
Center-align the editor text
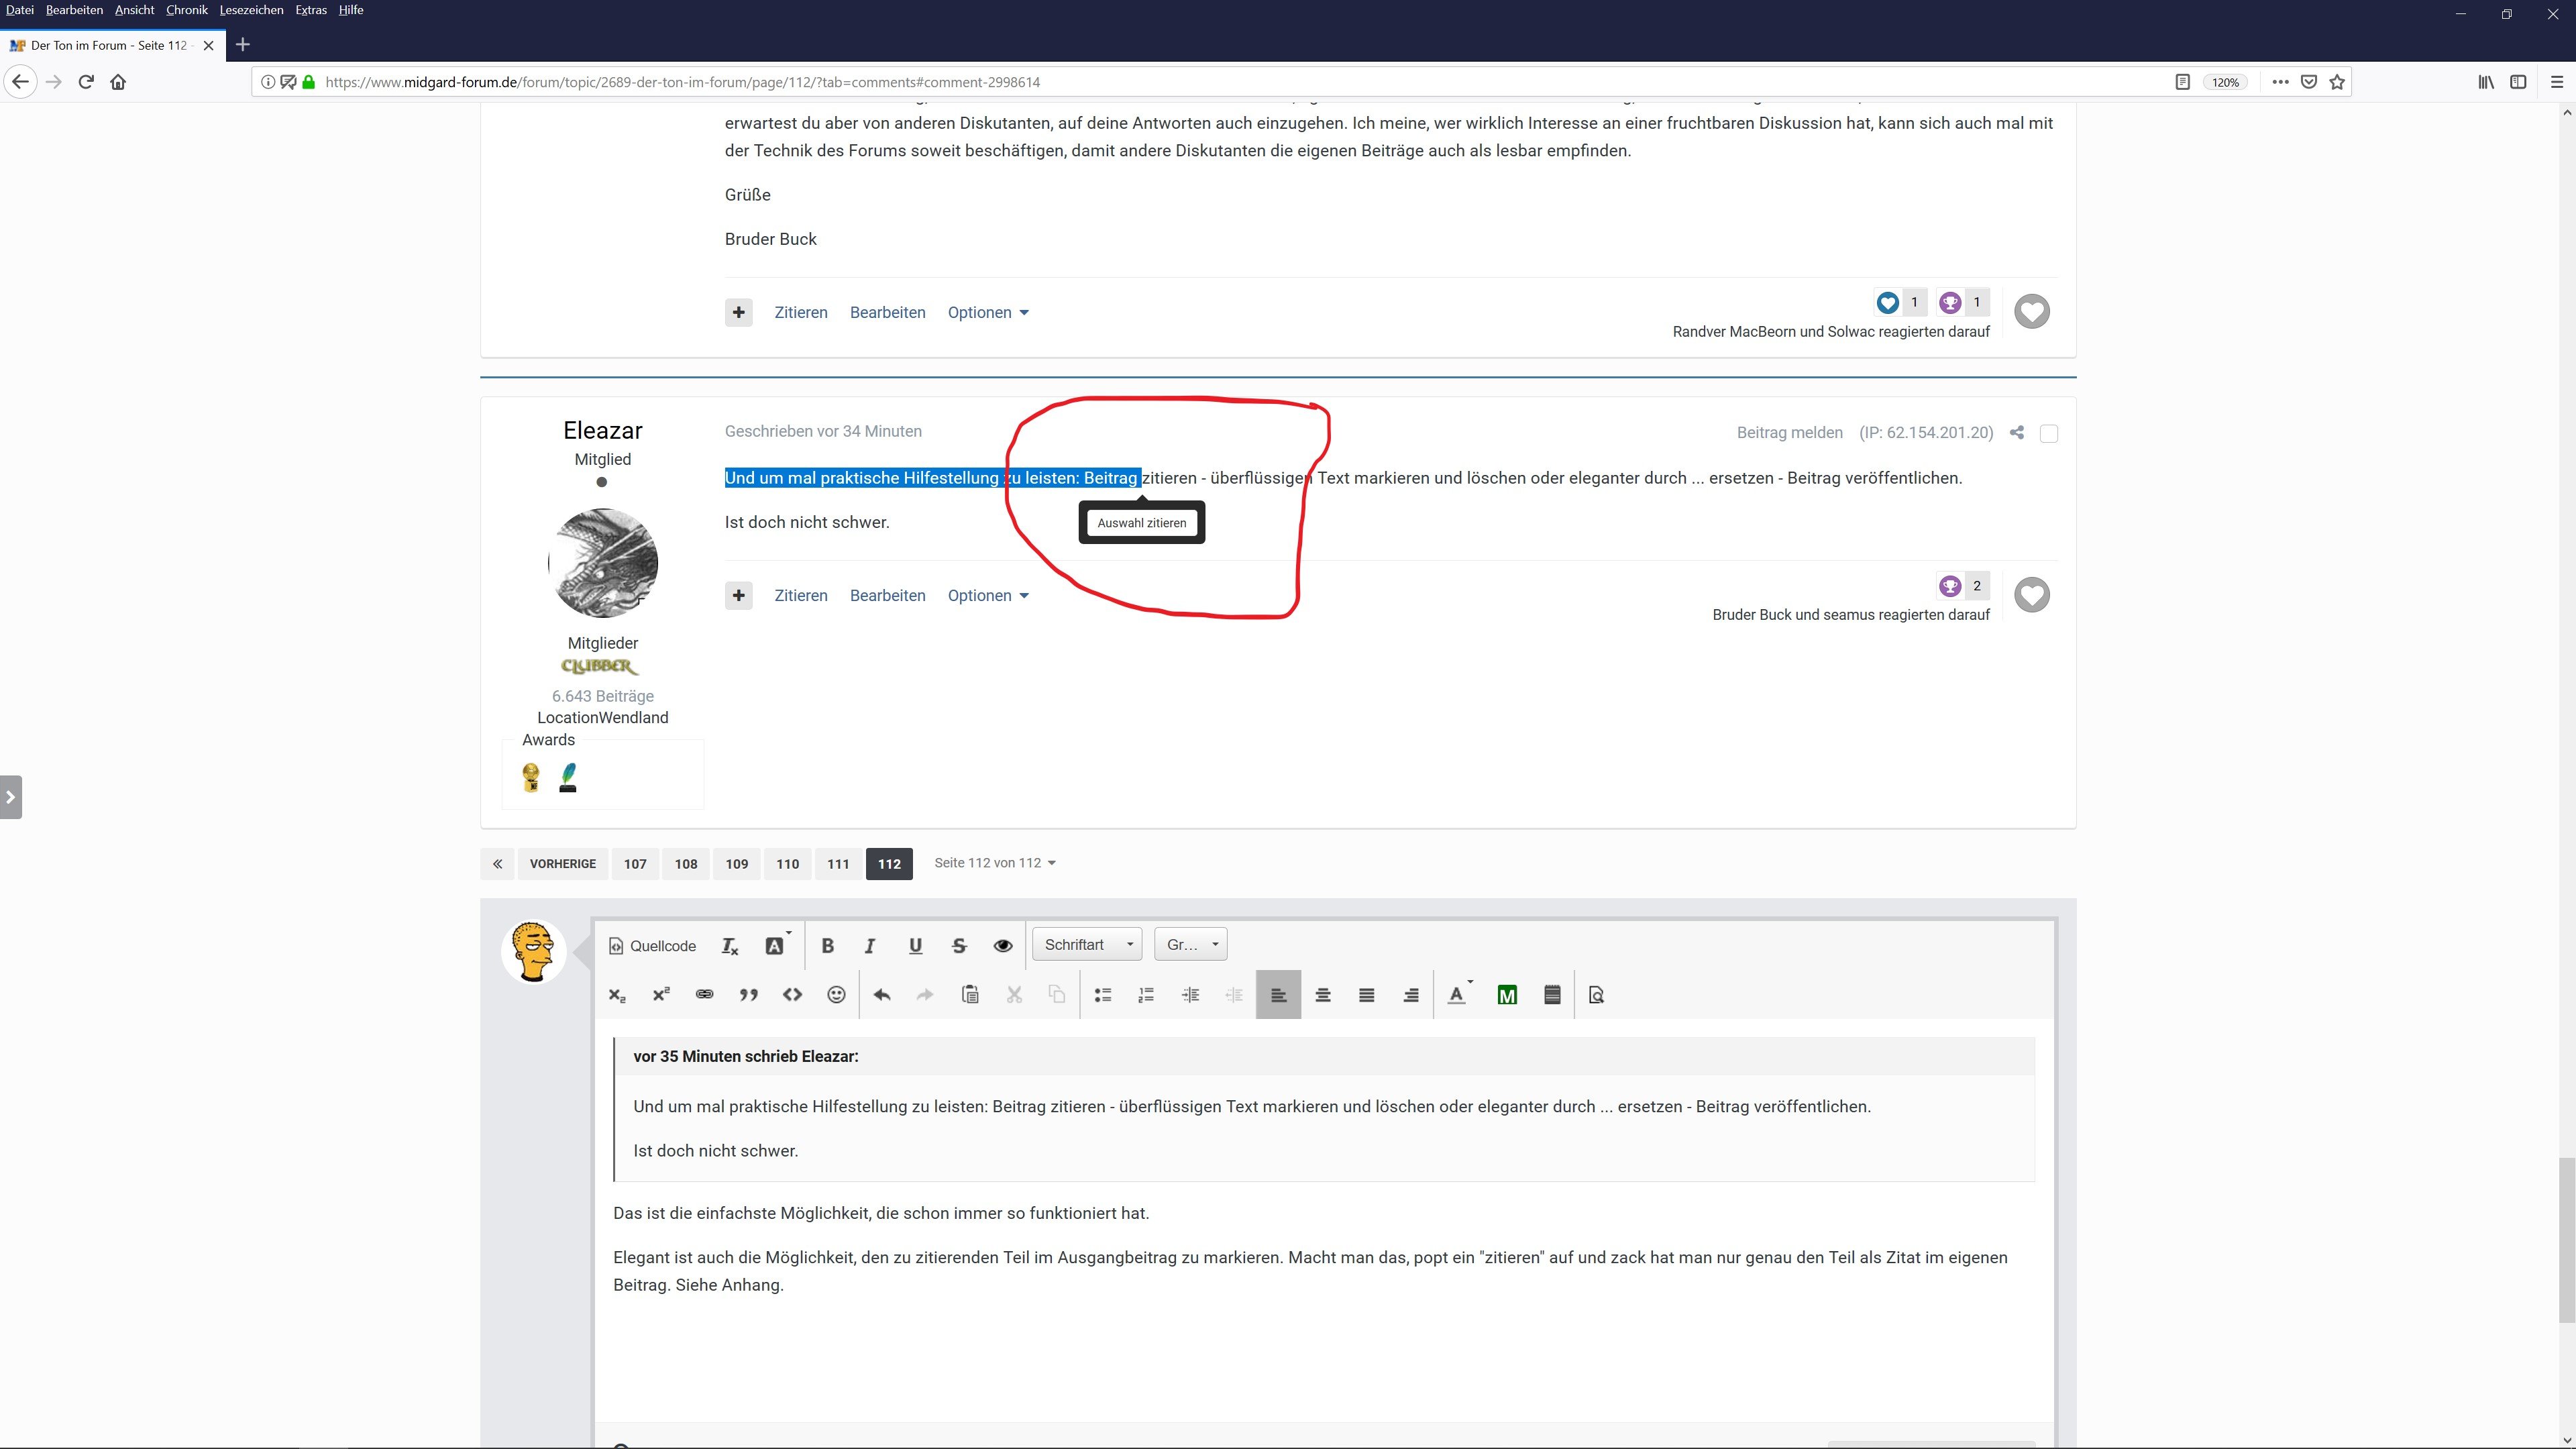pos(1322,994)
